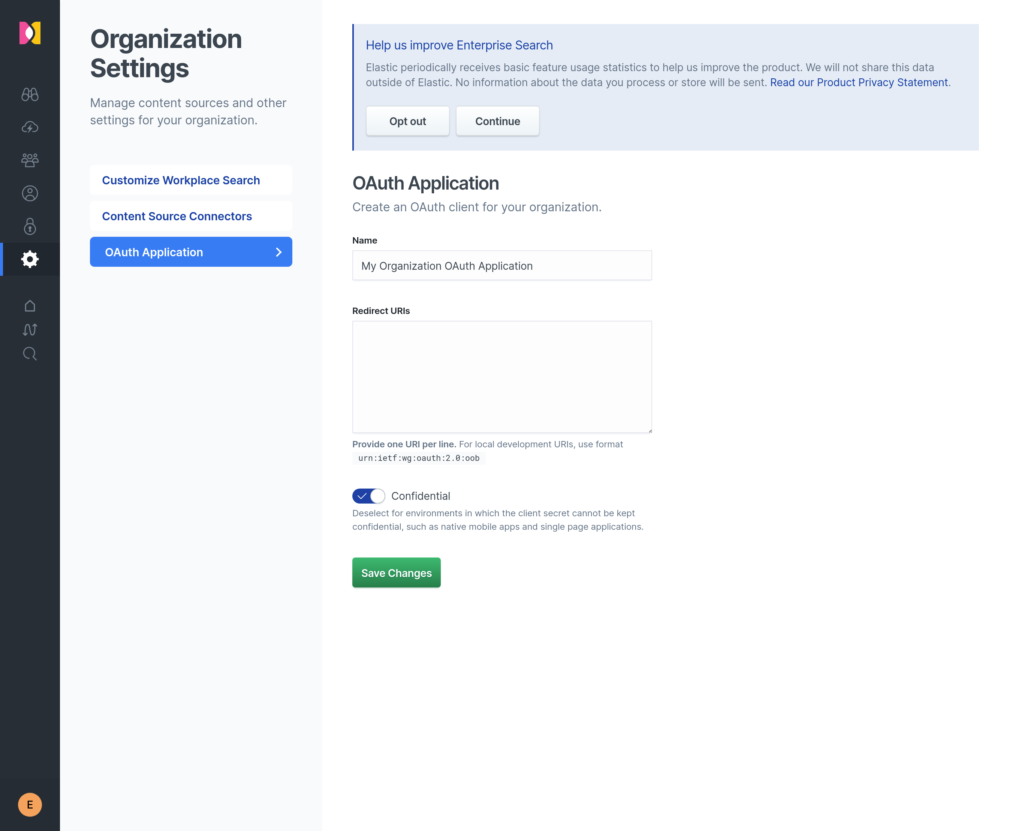Click the magnifier search icon in sidebar

tap(30, 354)
